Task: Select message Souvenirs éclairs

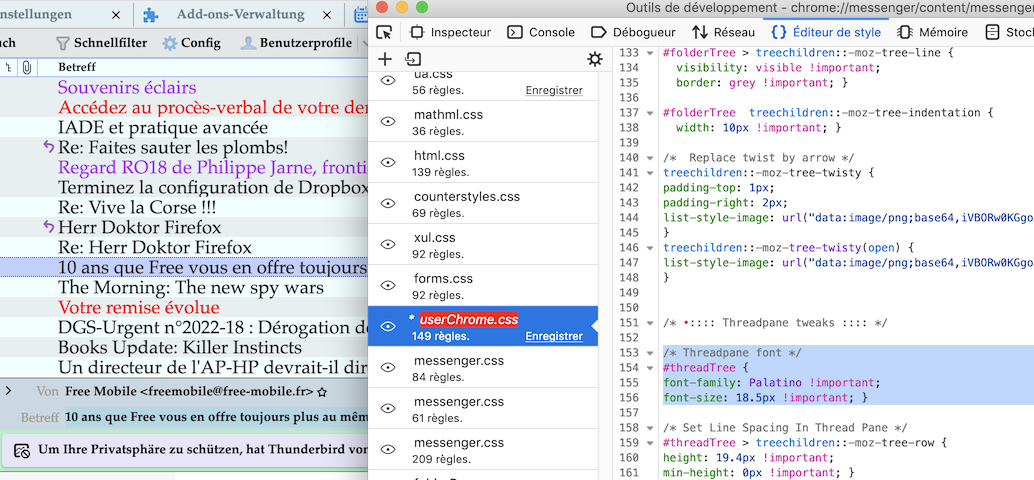Action: (127, 87)
